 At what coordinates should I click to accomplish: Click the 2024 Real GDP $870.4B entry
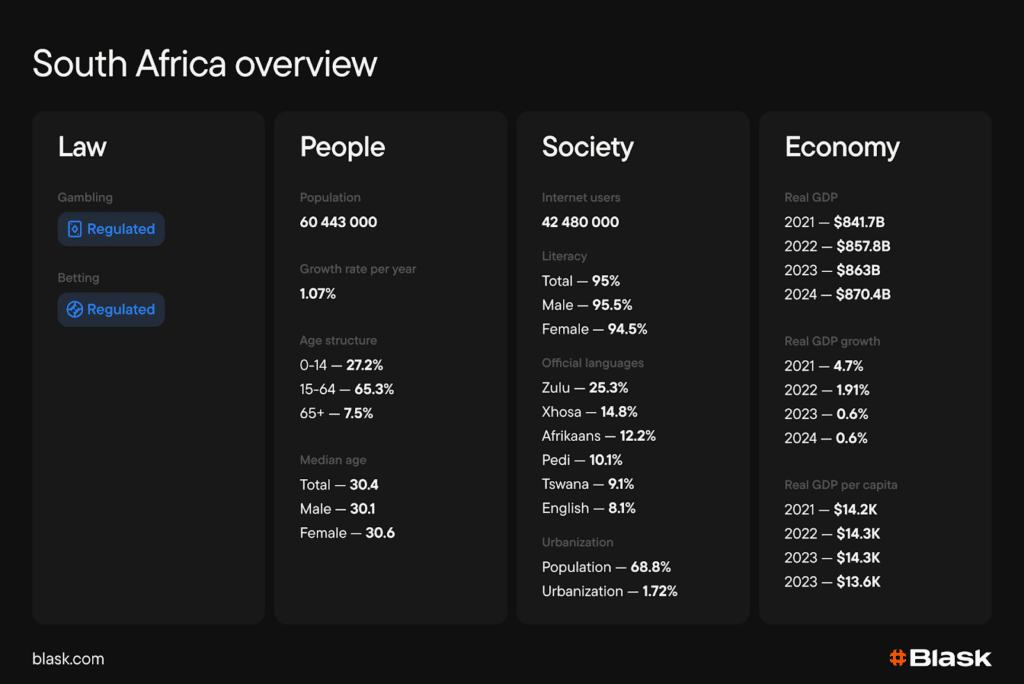pos(837,294)
